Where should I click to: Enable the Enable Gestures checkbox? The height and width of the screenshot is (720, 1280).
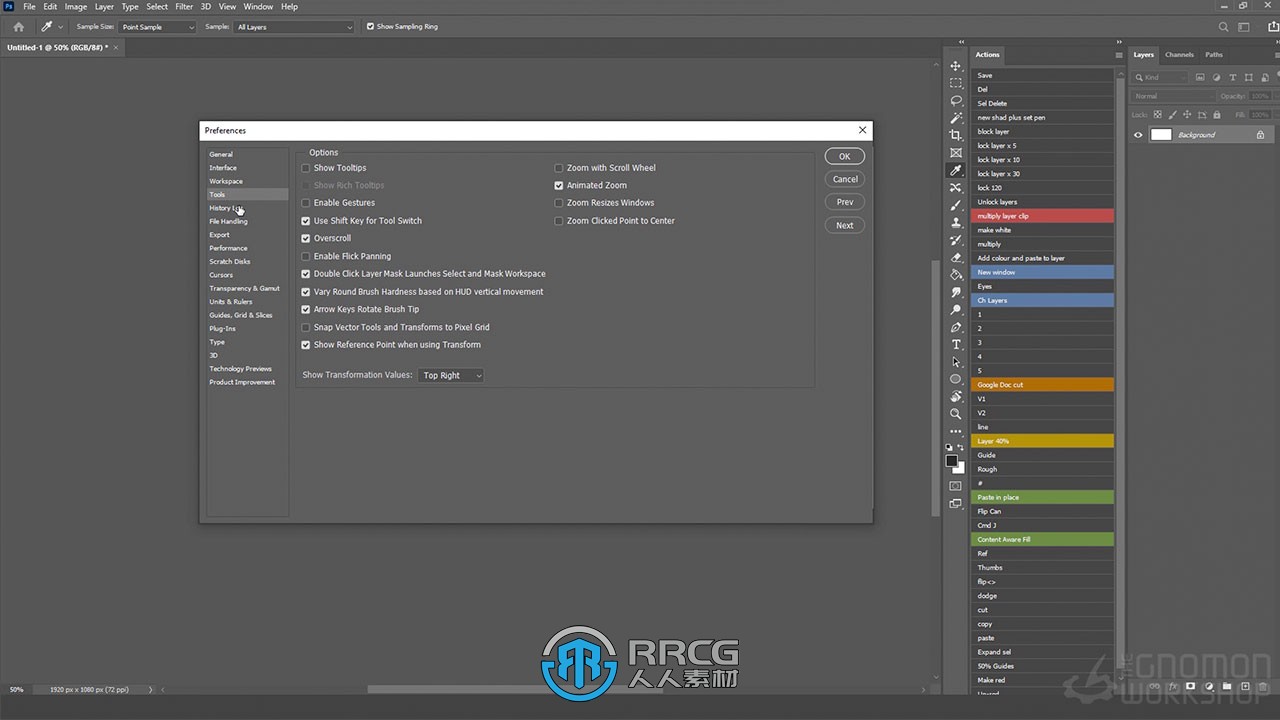pos(306,203)
